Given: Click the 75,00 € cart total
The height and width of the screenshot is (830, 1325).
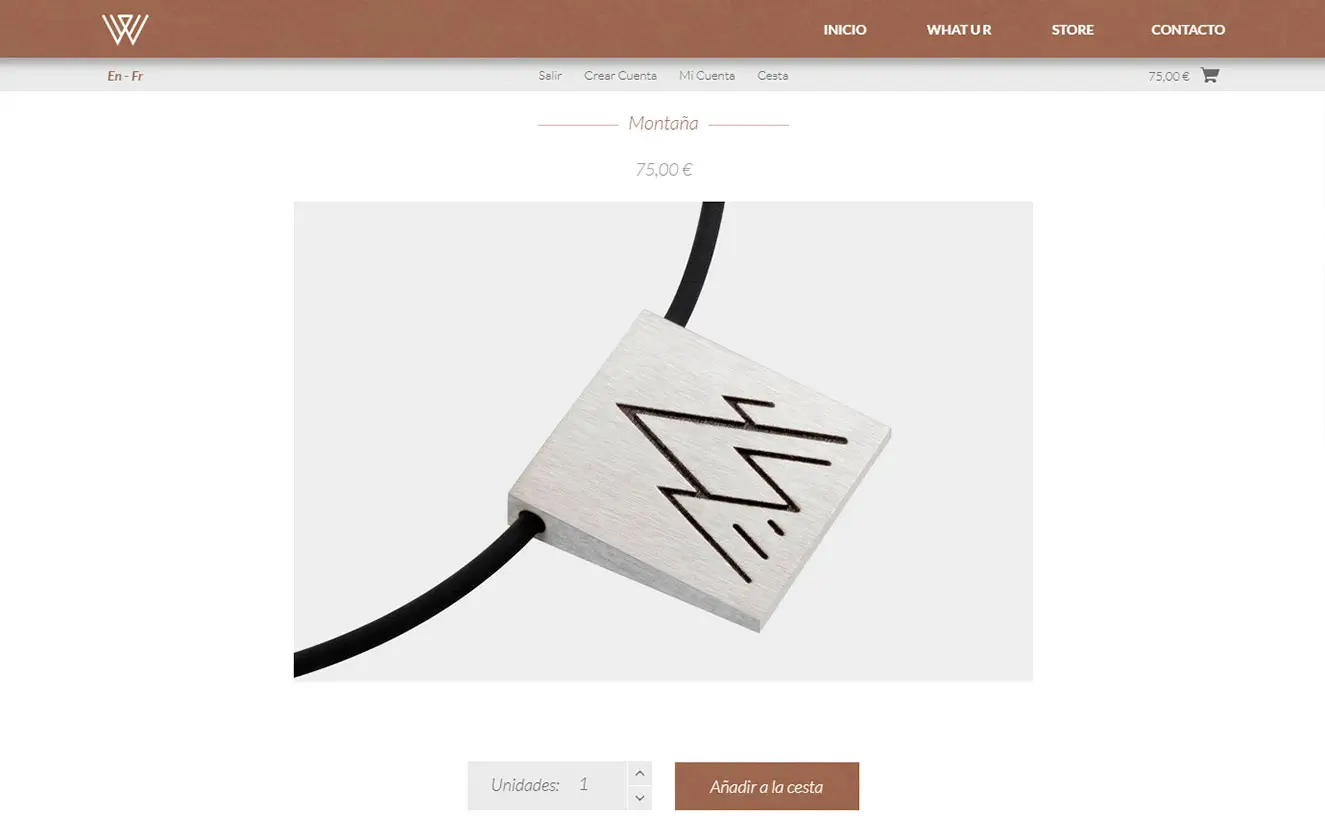Looking at the screenshot, I should (1168, 76).
